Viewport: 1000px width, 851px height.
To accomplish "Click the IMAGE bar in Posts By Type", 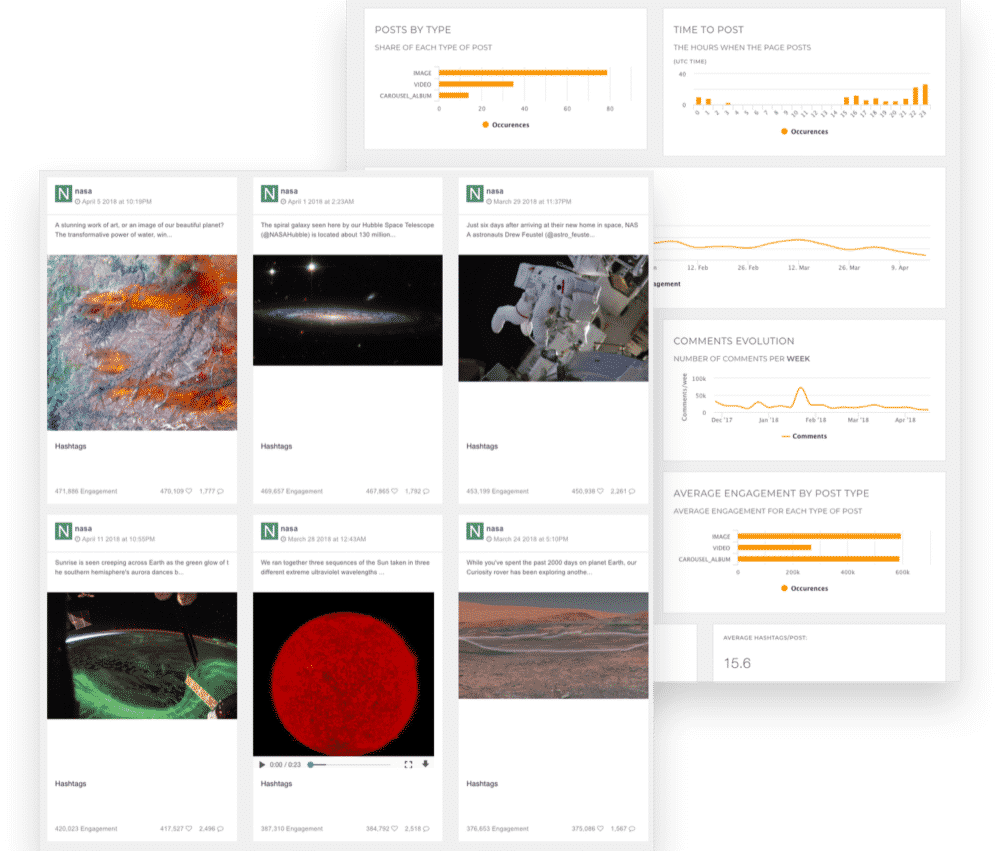I will pyautogui.click(x=522, y=72).
